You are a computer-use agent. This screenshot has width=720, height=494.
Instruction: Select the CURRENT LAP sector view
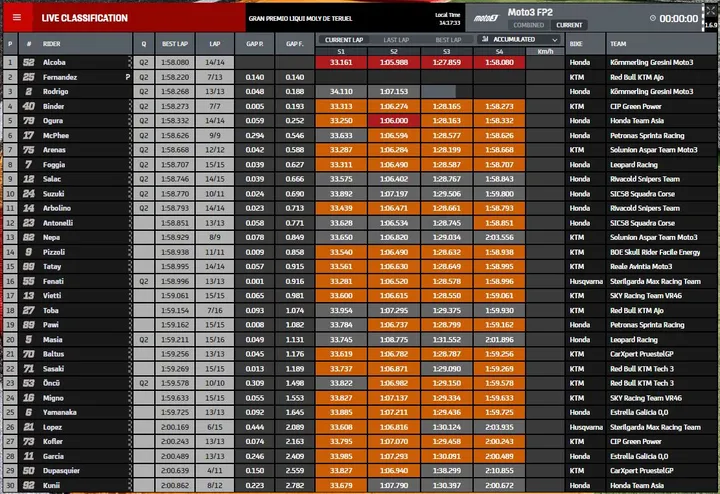point(344,40)
